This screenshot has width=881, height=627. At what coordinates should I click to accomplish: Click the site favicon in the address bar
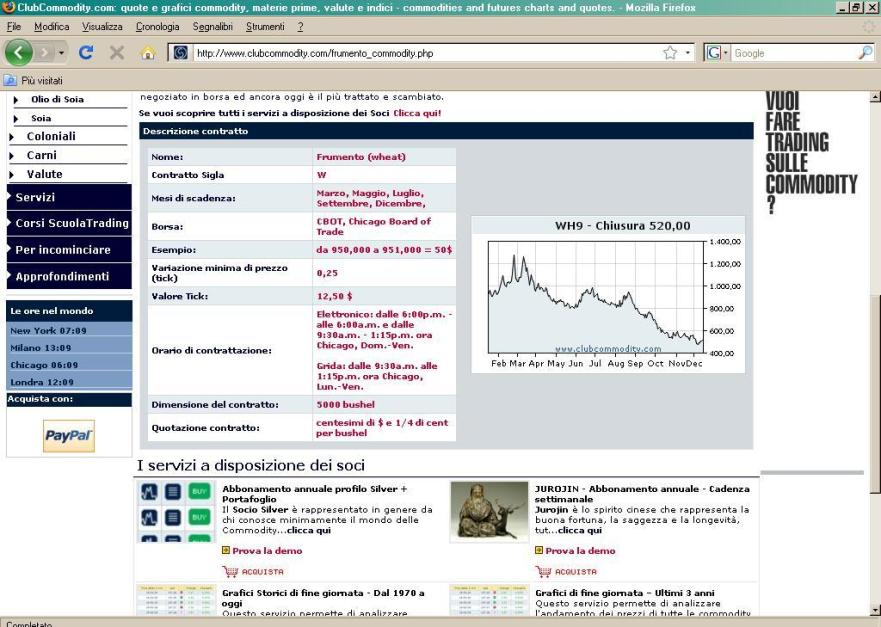pos(180,53)
